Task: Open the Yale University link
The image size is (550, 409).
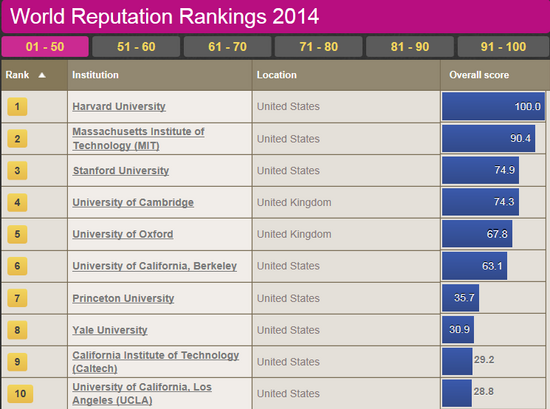Action: click(110, 330)
